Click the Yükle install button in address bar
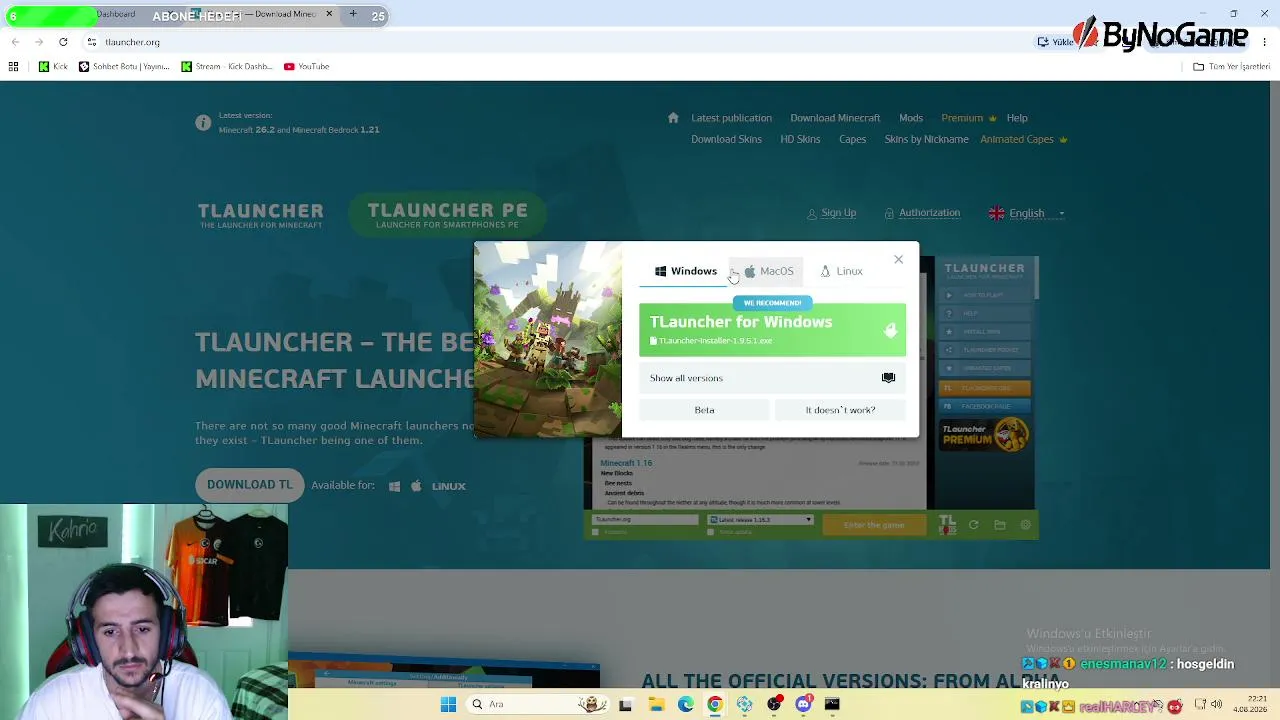 1054,42
